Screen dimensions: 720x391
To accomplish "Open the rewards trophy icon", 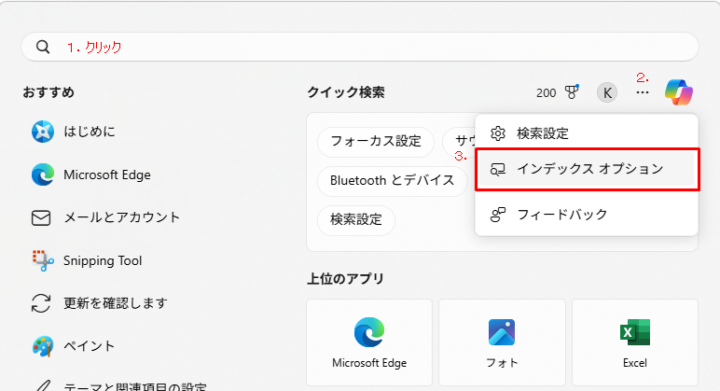I will tap(572, 92).
